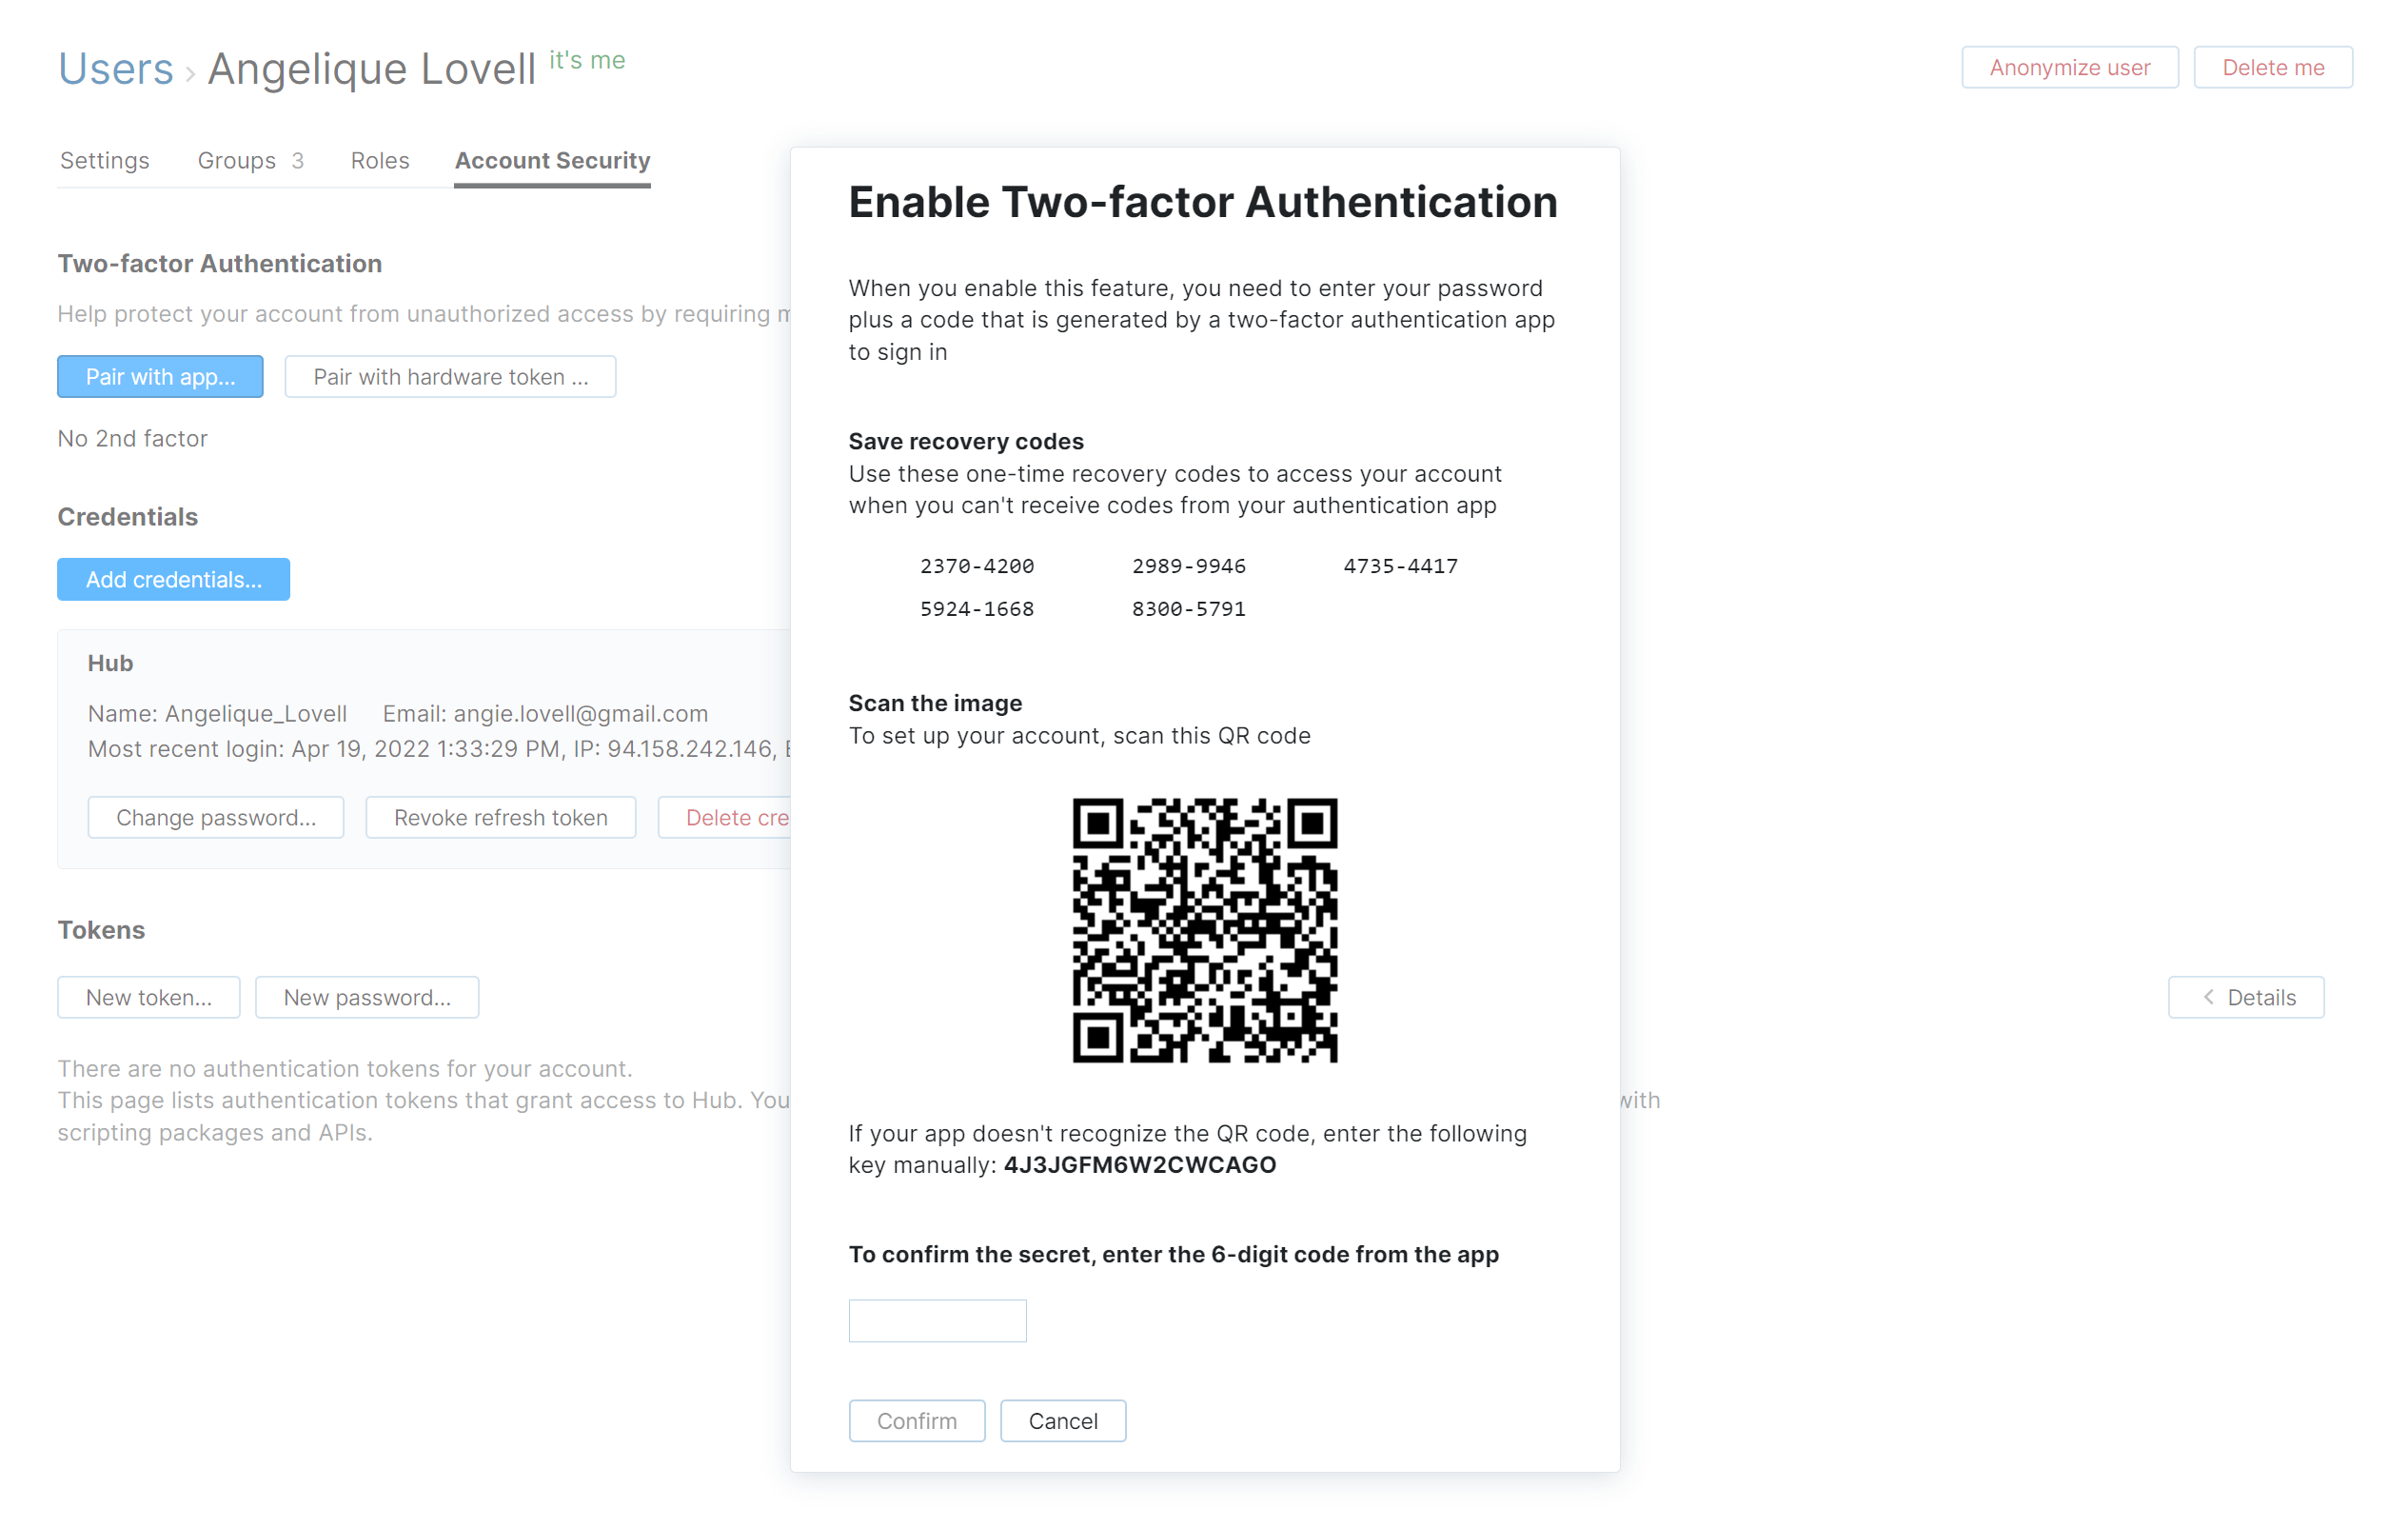Select the Account Security tab
The width and height of the screenshot is (2408, 1528).
coord(552,160)
